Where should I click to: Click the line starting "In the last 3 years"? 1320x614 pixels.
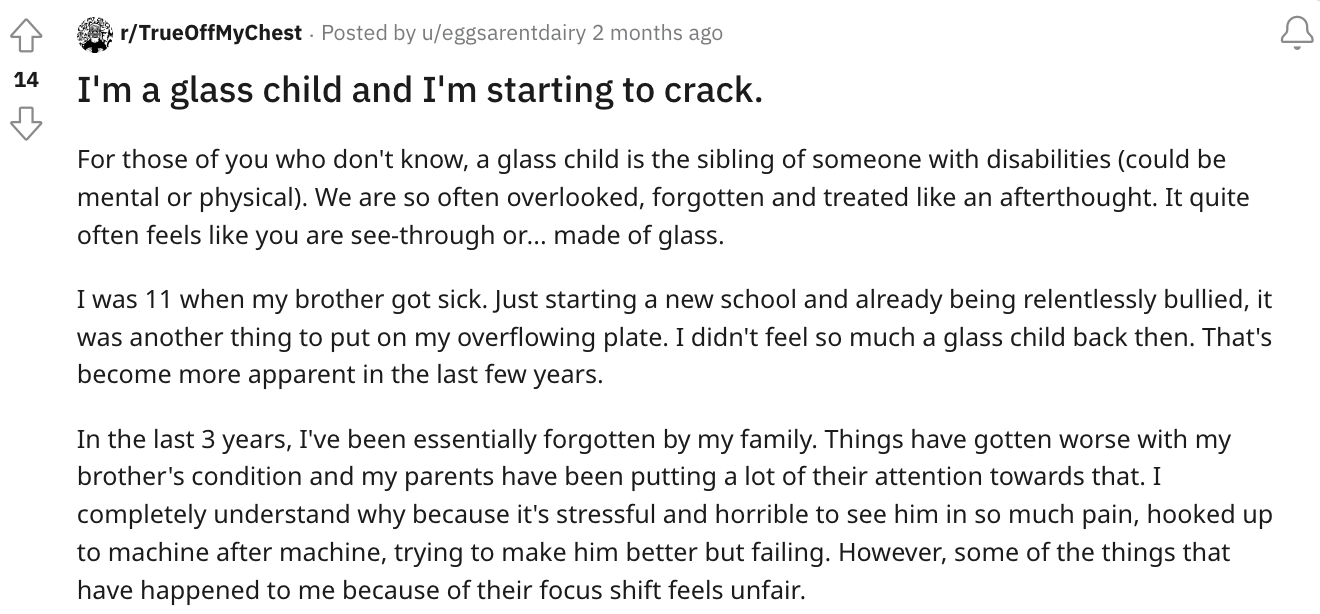coord(653,440)
